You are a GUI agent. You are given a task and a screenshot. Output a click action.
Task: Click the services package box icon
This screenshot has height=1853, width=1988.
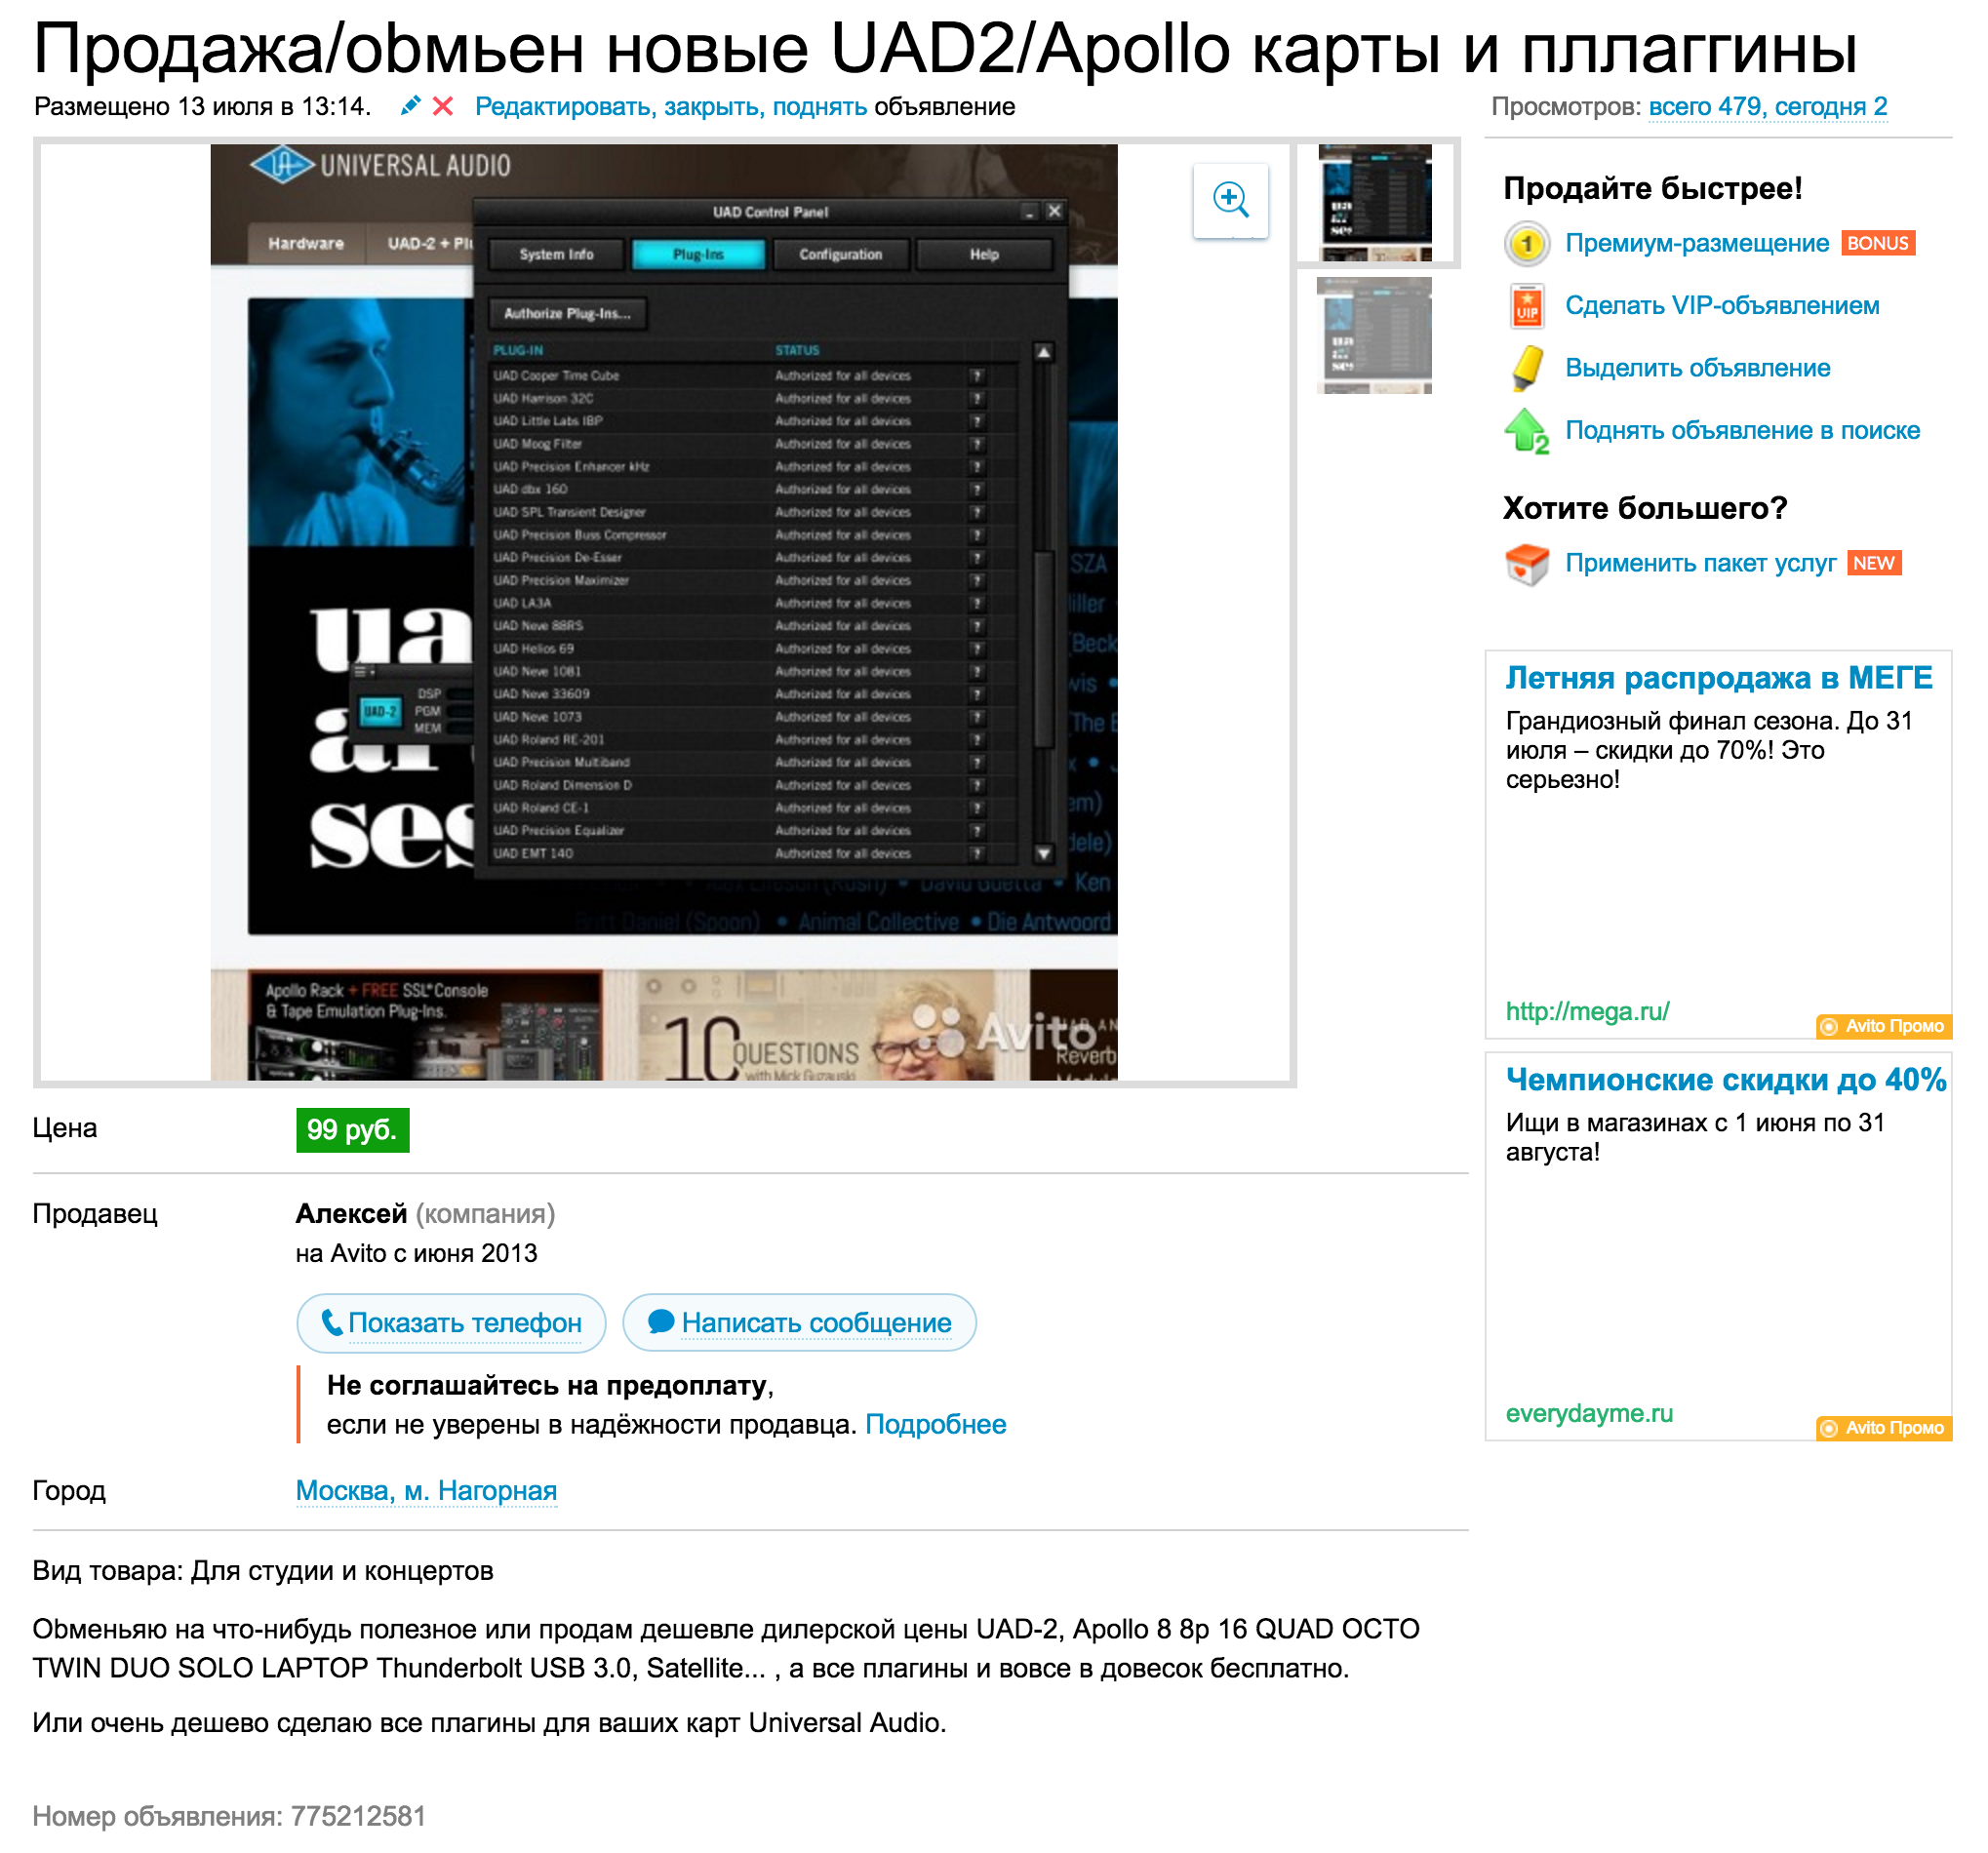(1526, 564)
